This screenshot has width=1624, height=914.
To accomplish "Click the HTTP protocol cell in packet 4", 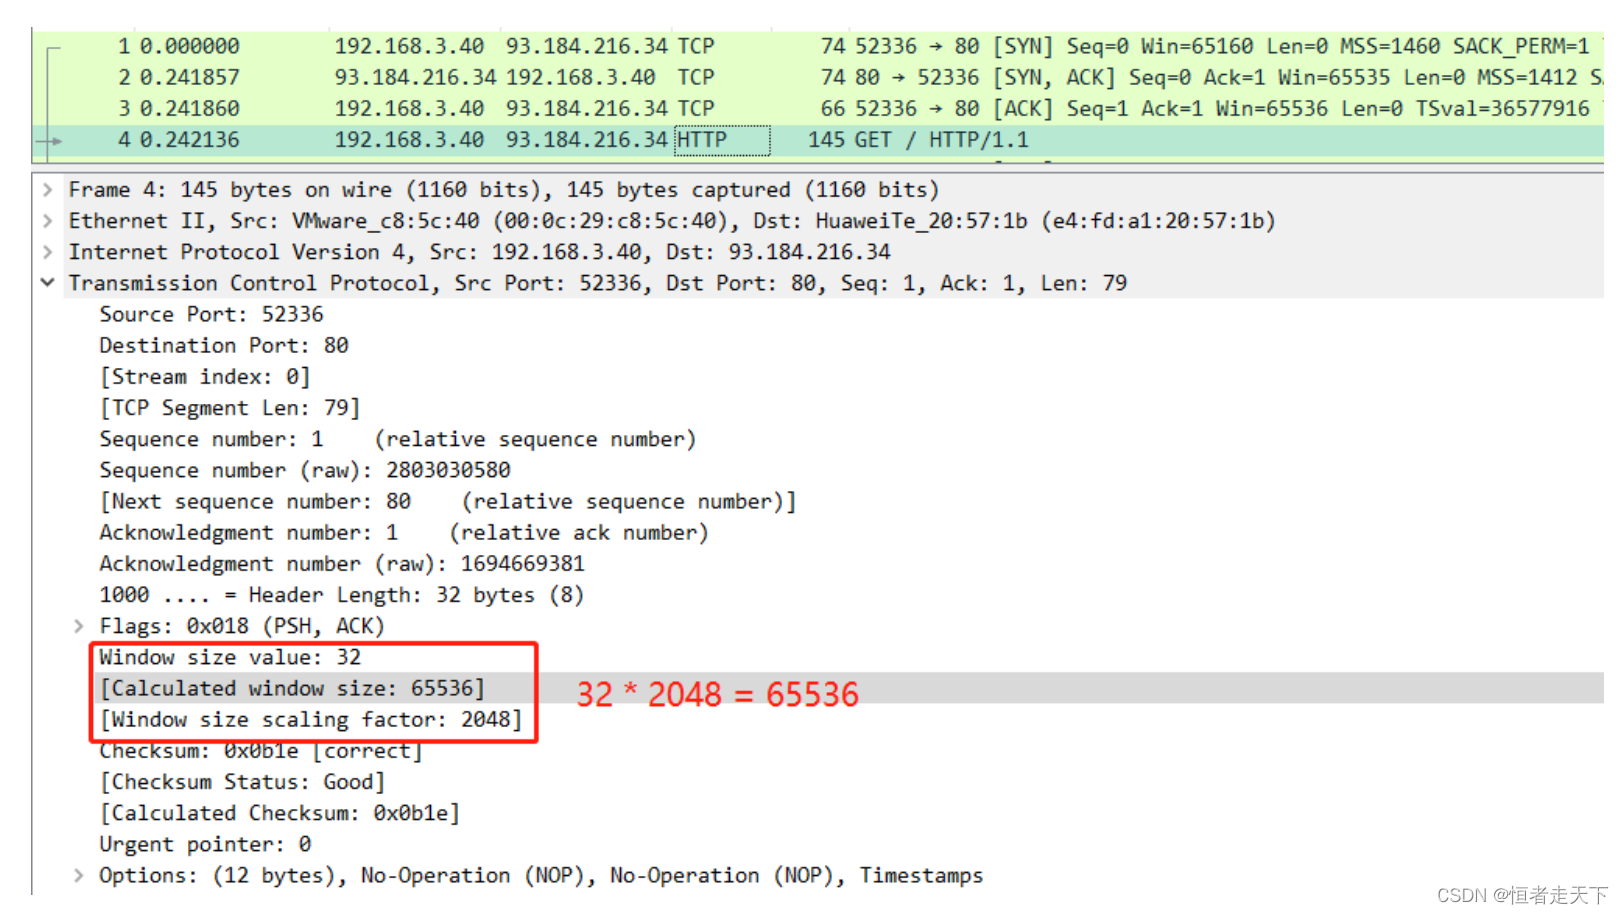I will point(722,140).
